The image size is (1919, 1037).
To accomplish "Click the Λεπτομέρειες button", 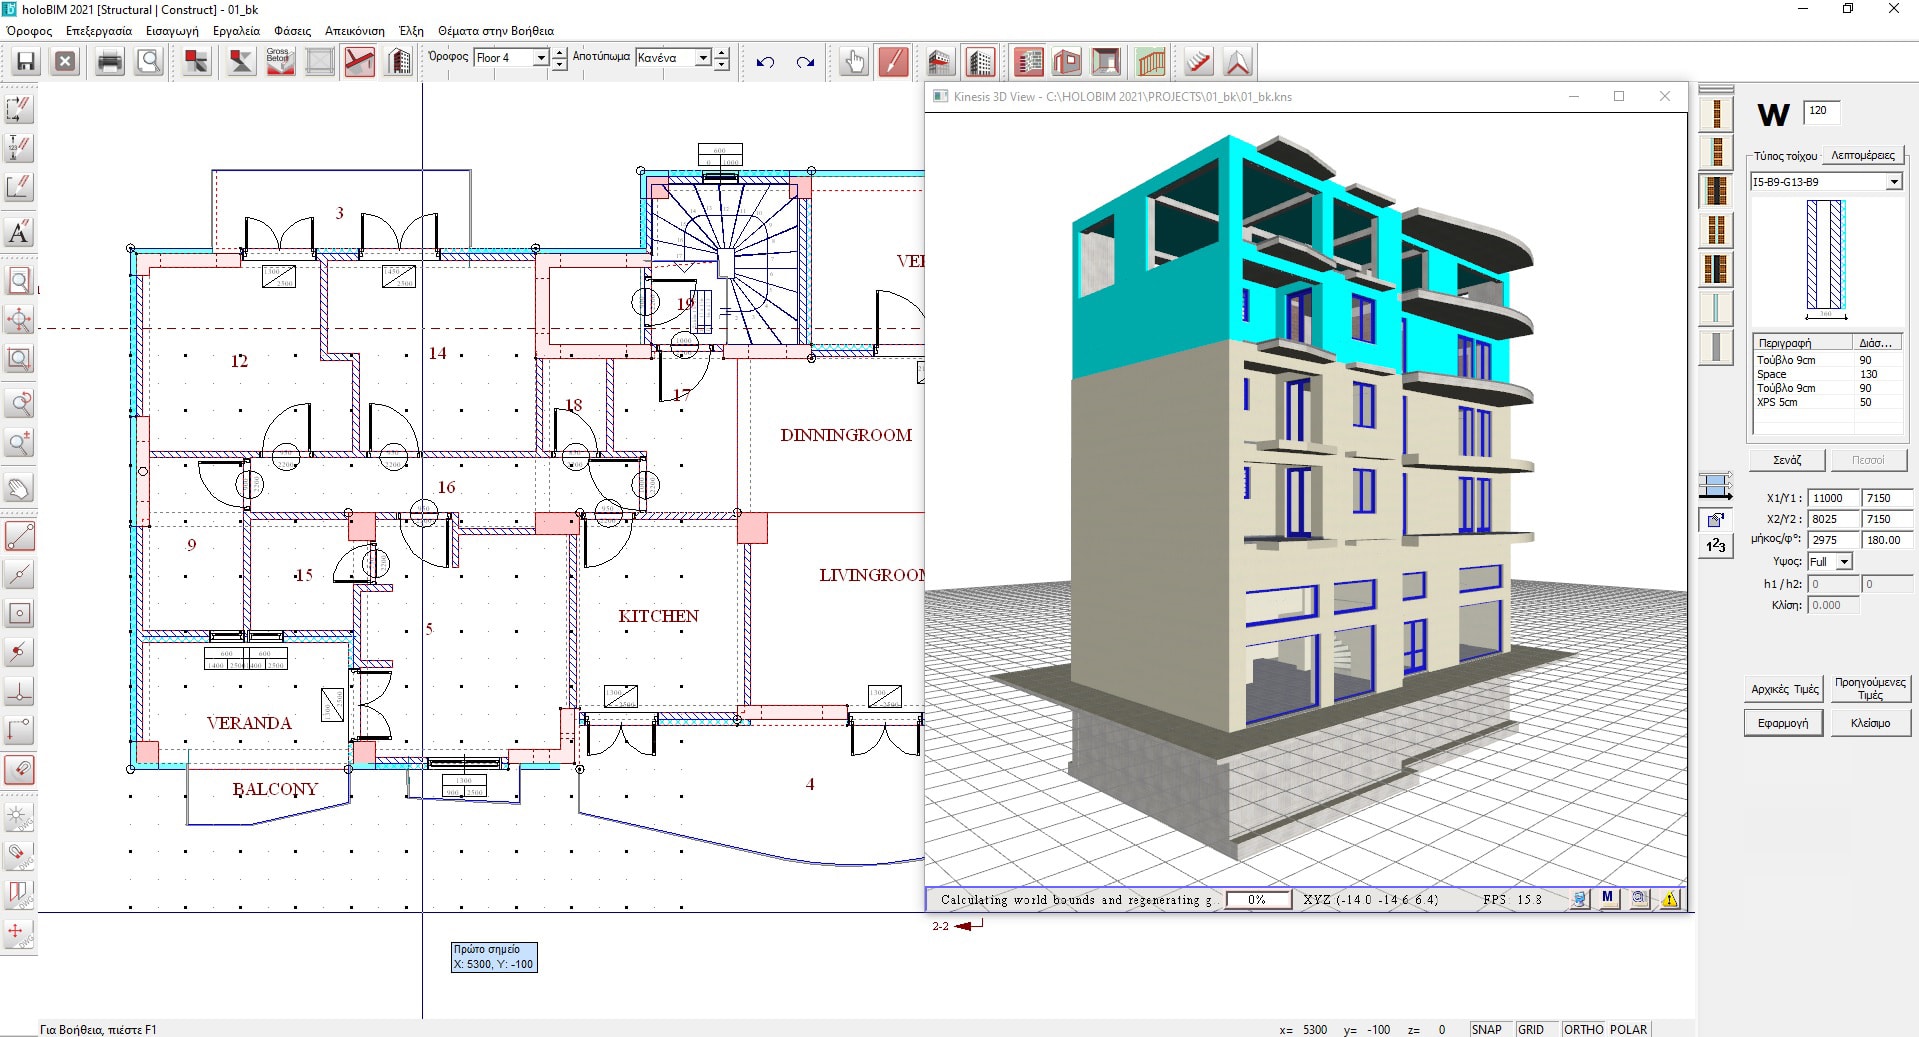I will pyautogui.click(x=1862, y=155).
